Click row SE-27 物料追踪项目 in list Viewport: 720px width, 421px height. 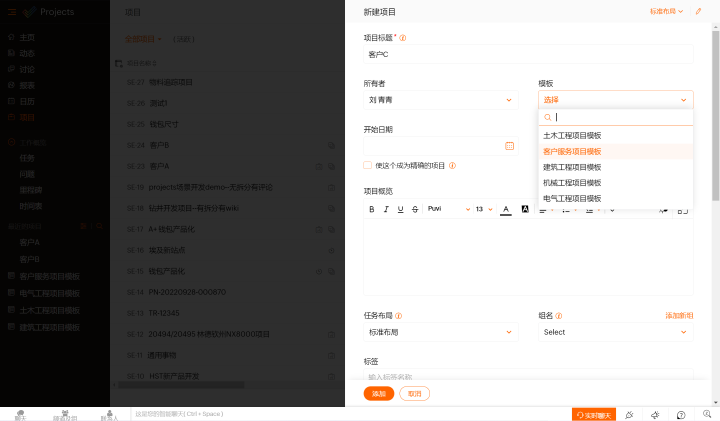[227, 83]
